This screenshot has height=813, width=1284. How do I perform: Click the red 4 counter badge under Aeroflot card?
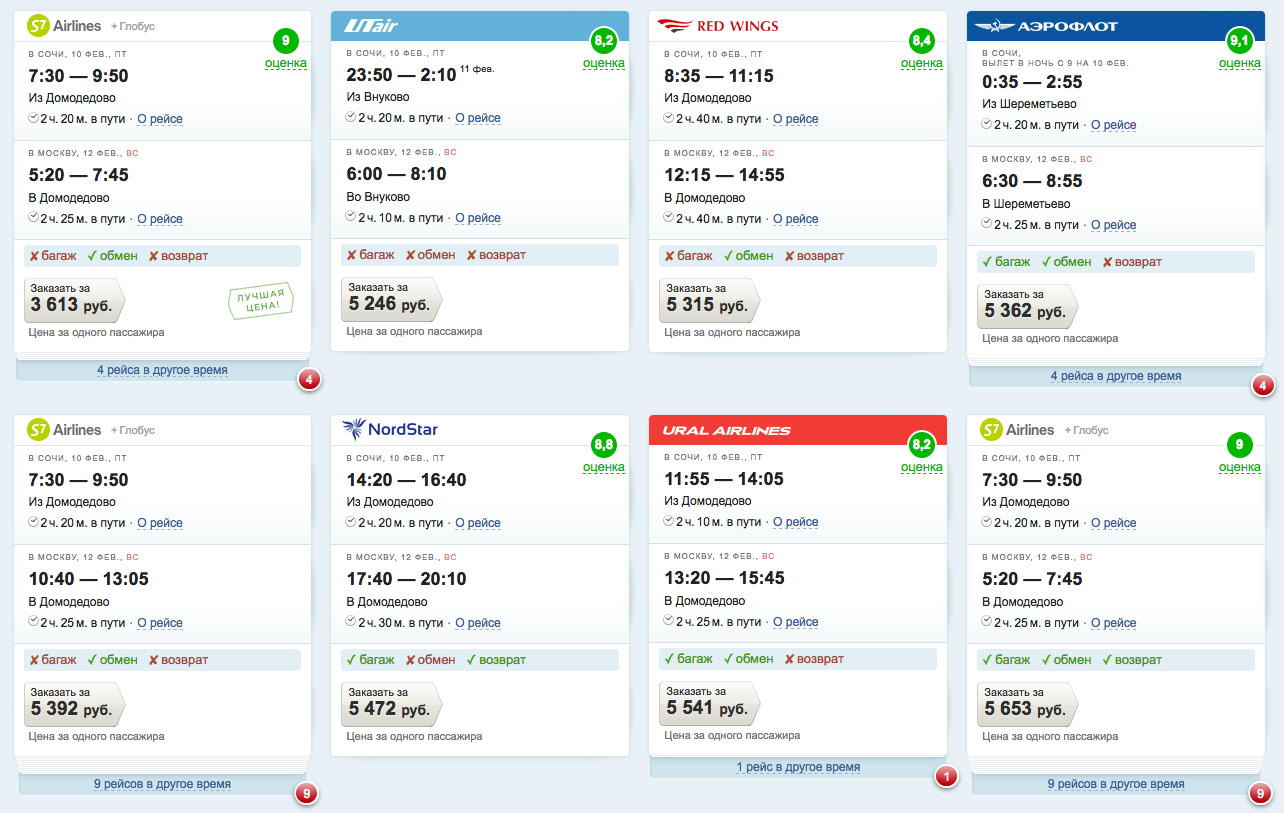pyautogui.click(x=1263, y=385)
